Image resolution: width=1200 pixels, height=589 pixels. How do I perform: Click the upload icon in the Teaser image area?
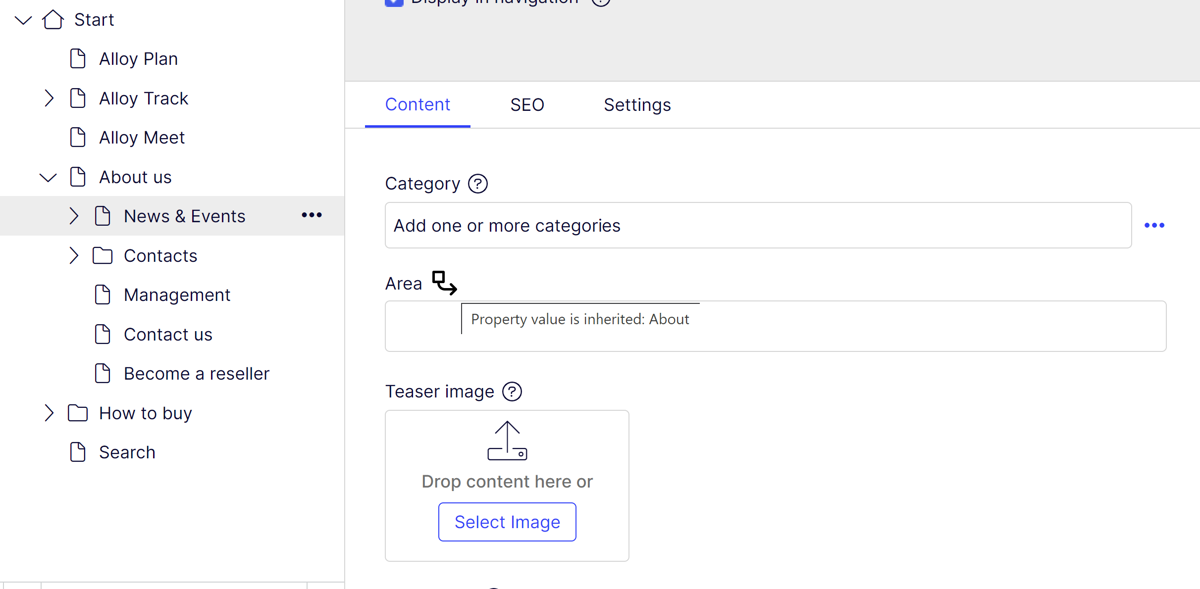tap(507, 440)
